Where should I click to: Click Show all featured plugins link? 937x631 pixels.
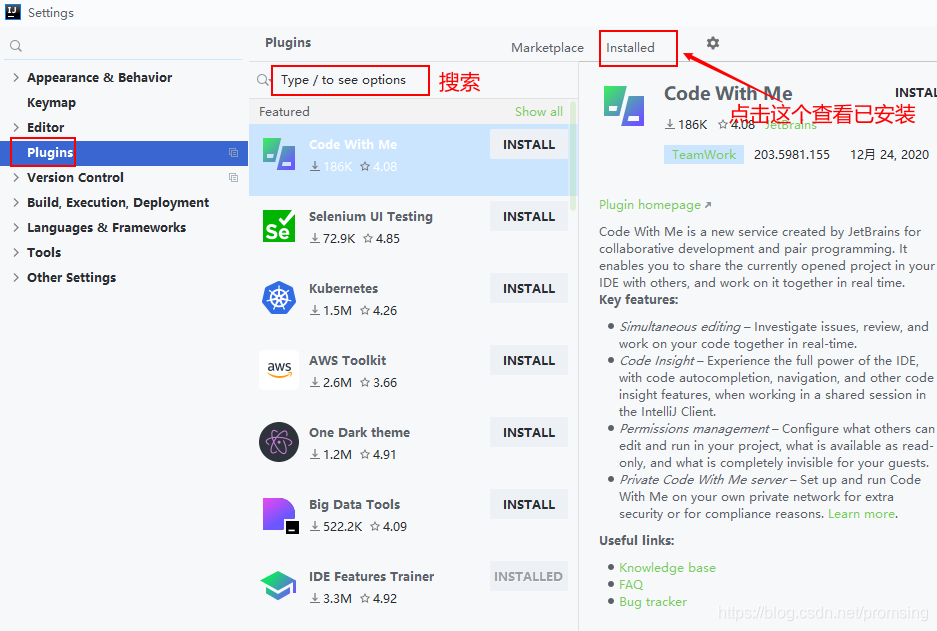click(538, 112)
